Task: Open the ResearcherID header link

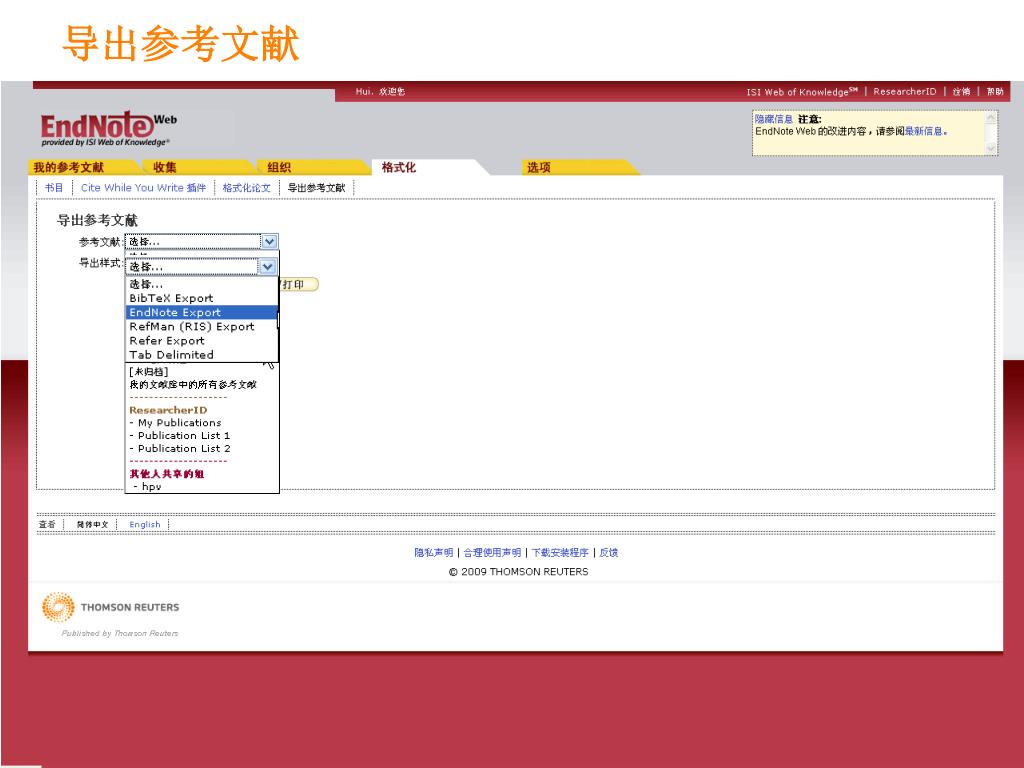Action: (904, 92)
